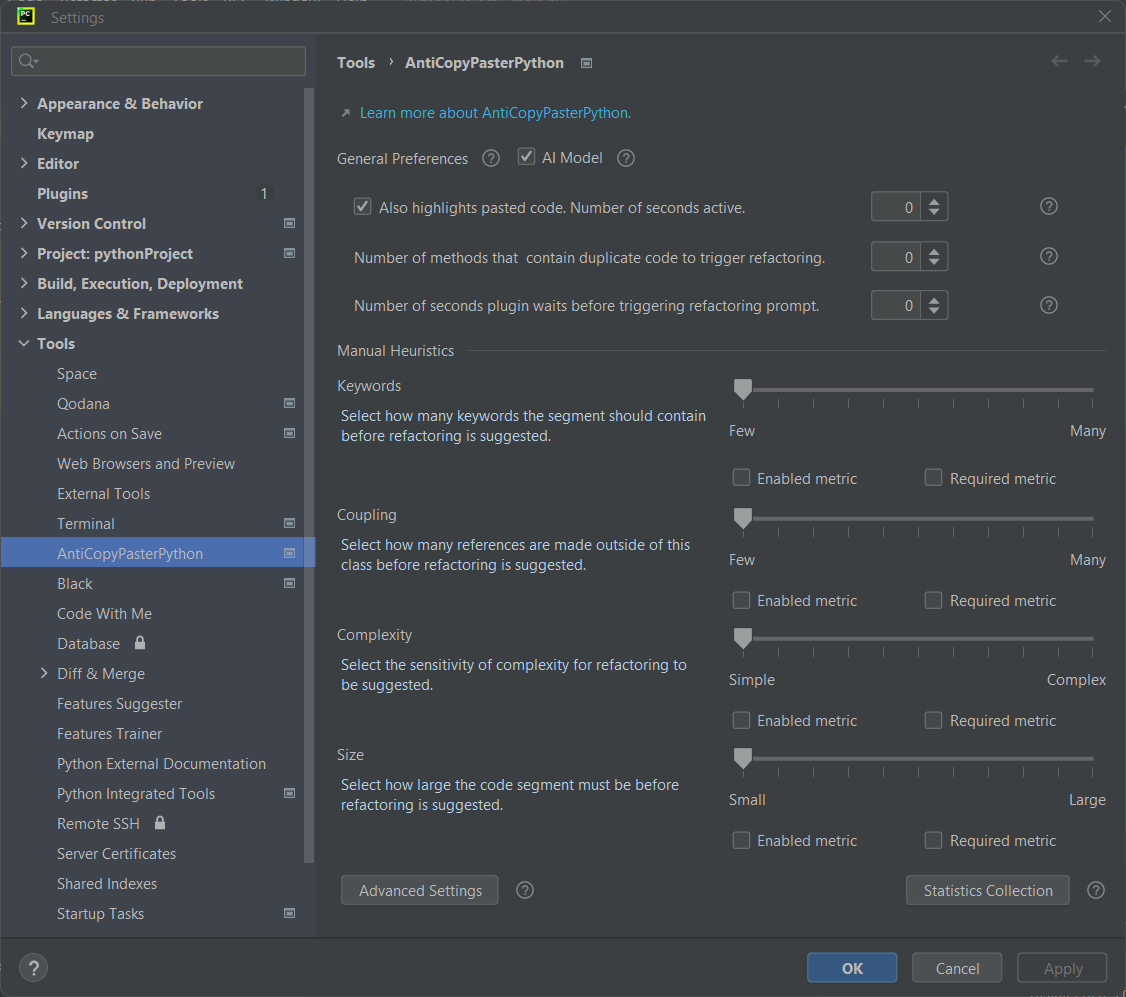1126x997 pixels.
Task: Enable metric for Complexity
Action: (x=741, y=720)
